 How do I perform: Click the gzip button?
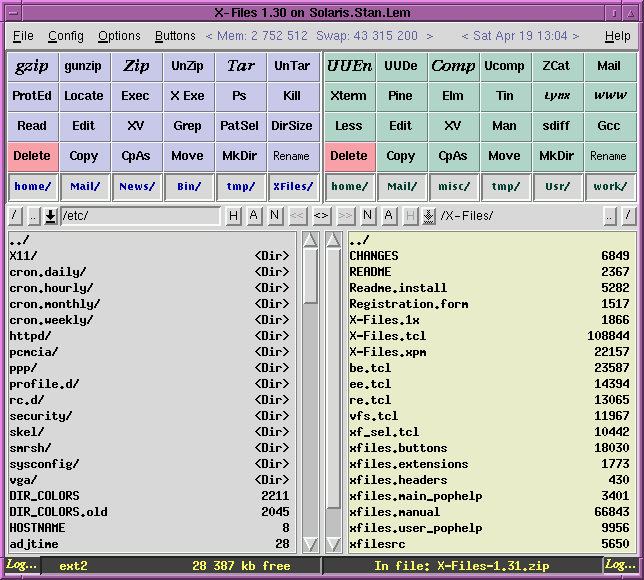pyautogui.click(x=32, y=66)
